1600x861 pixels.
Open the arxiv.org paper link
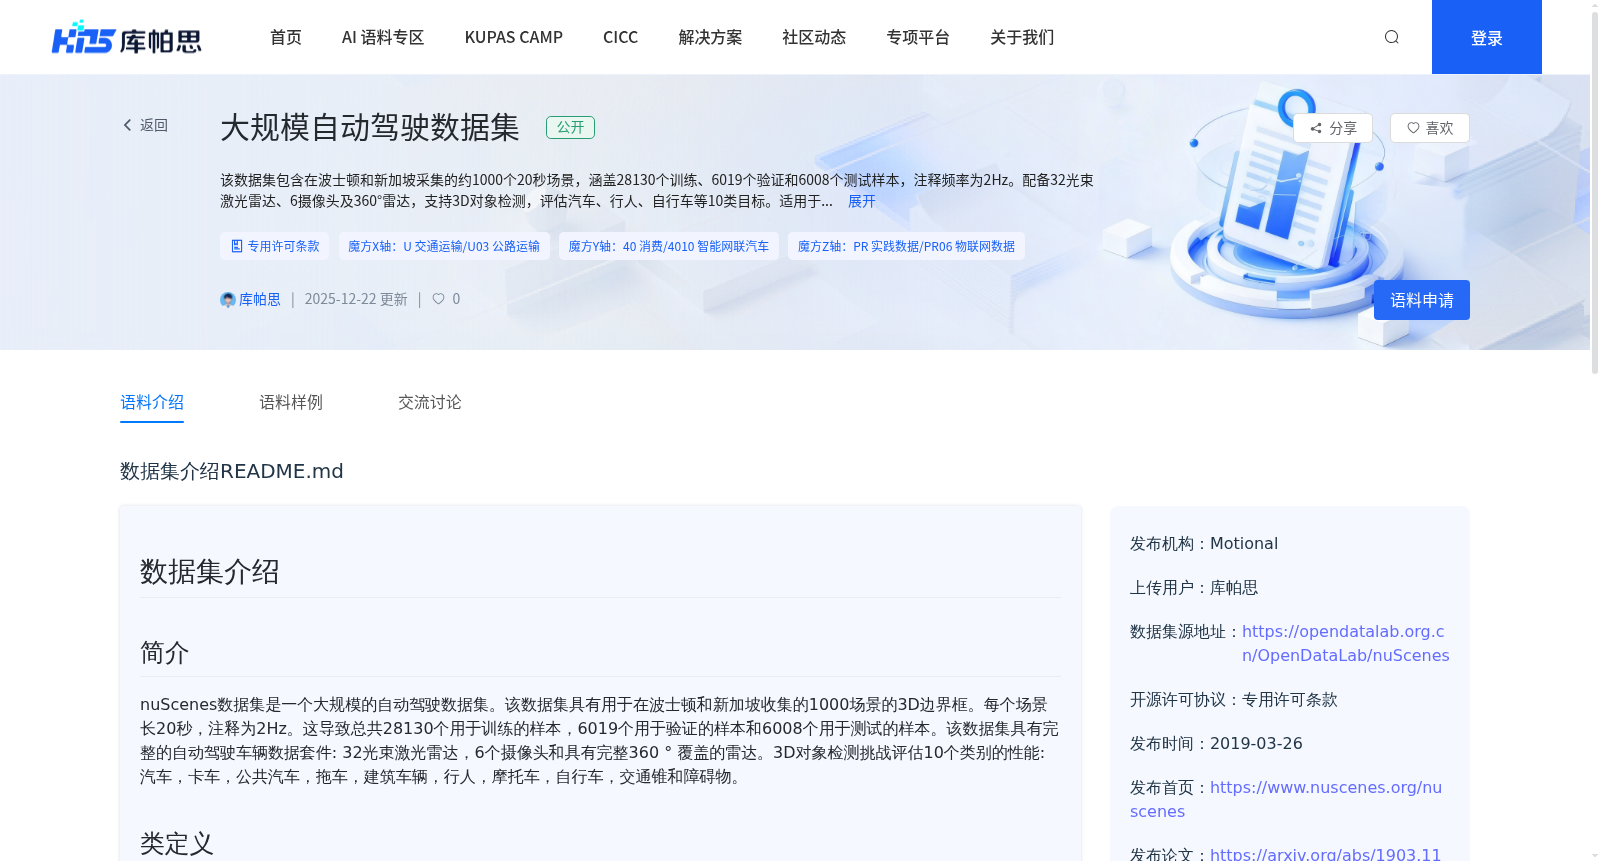(x=1325, y=854)
